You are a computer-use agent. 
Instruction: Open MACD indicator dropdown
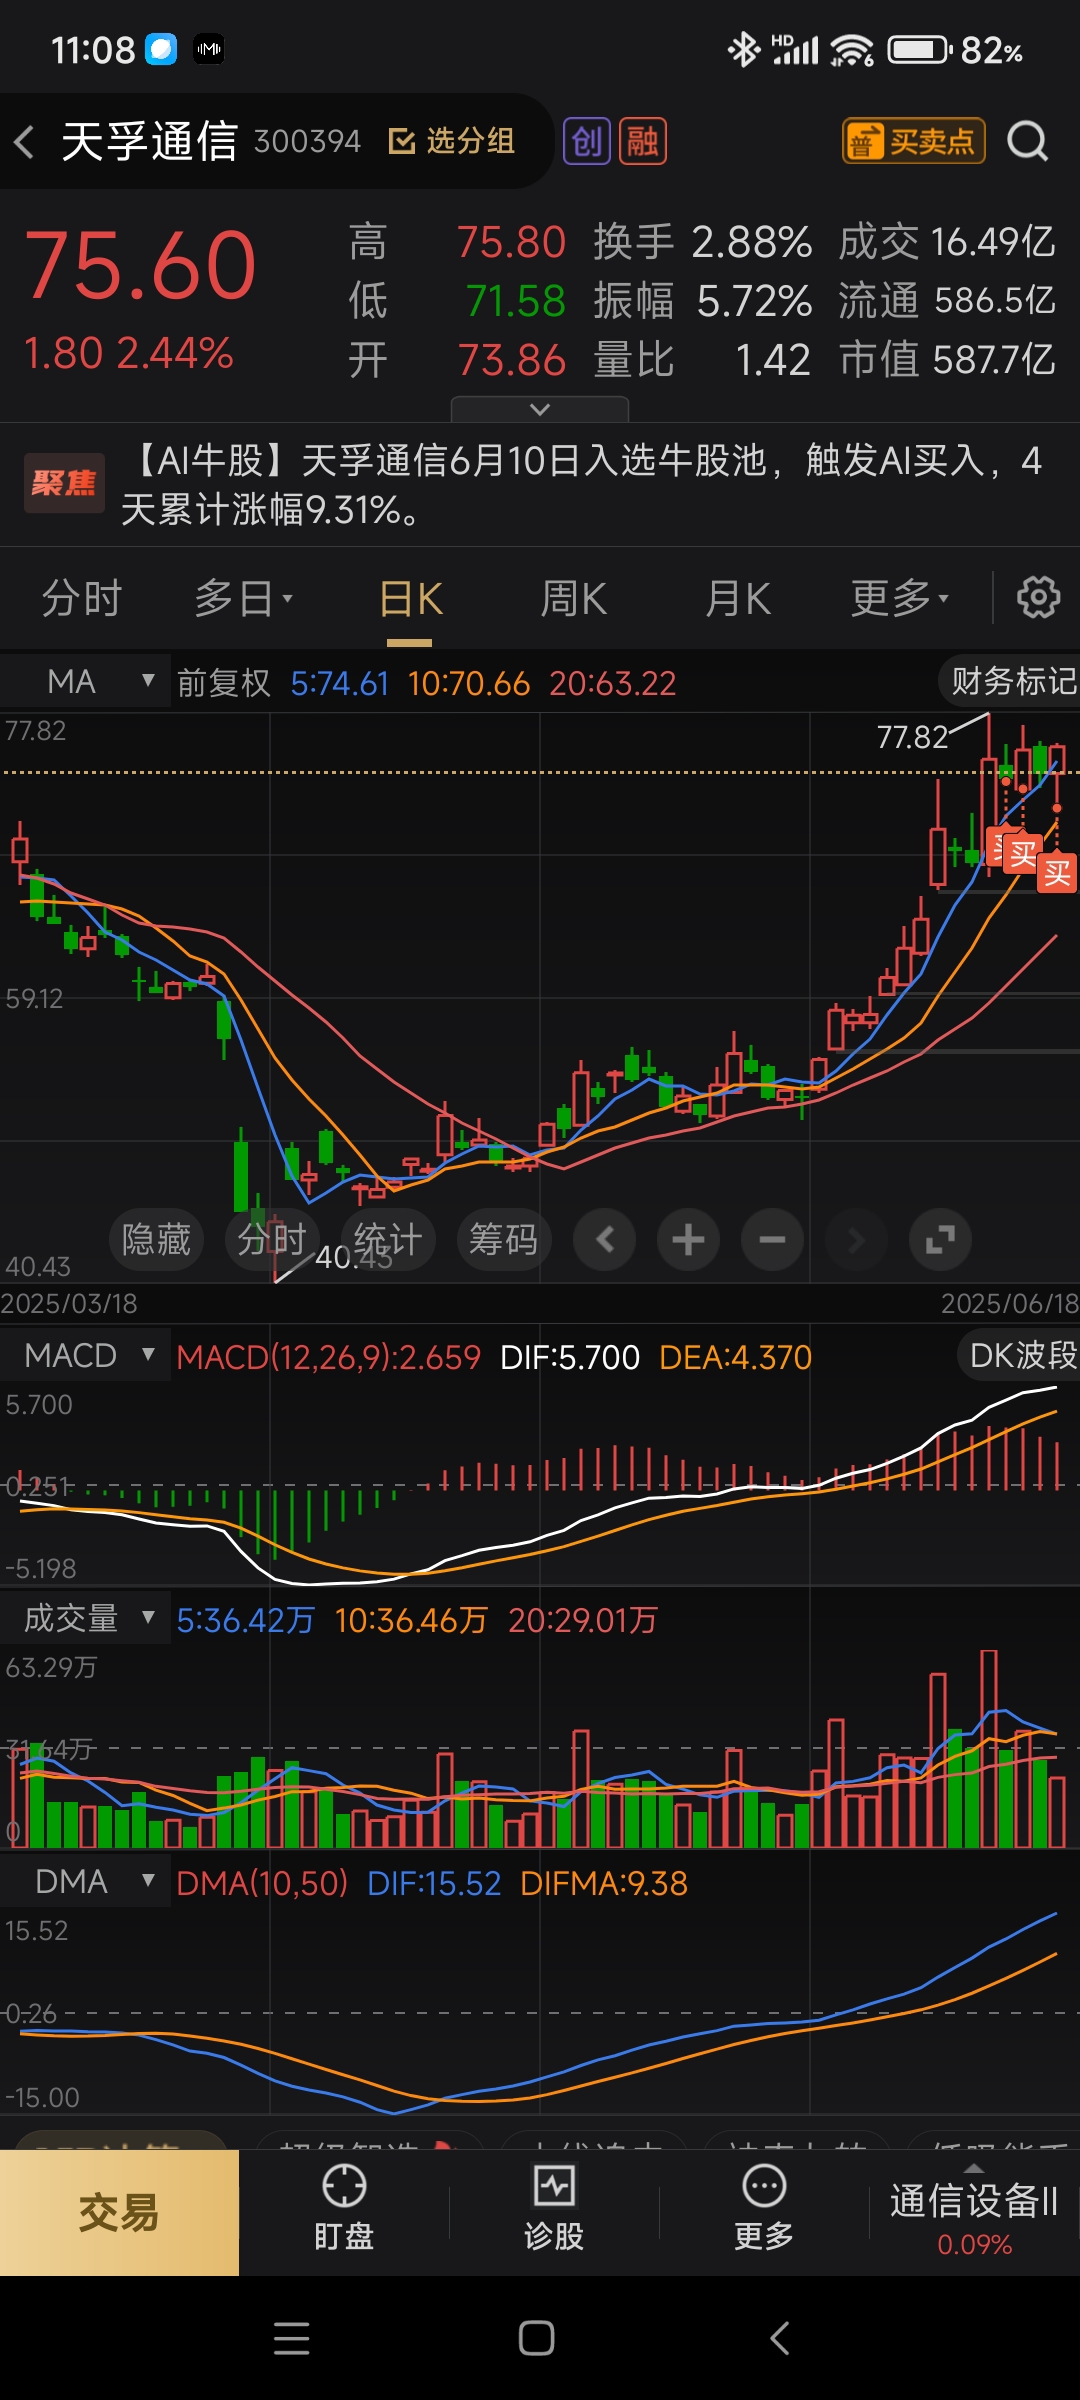click(85, 1356)
